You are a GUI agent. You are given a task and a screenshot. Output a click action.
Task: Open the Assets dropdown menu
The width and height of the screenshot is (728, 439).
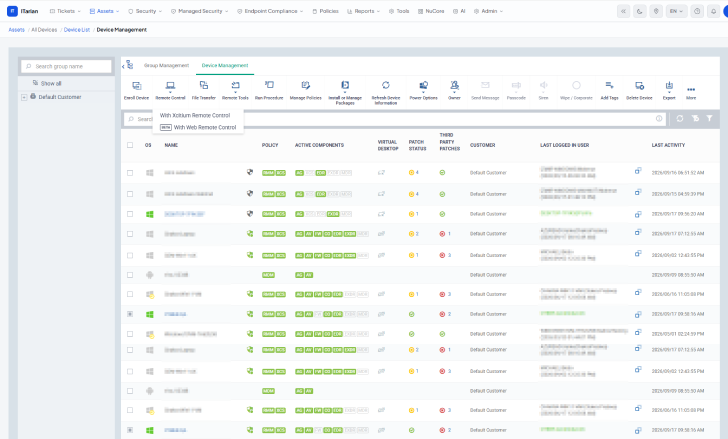(x=104, y=11)
